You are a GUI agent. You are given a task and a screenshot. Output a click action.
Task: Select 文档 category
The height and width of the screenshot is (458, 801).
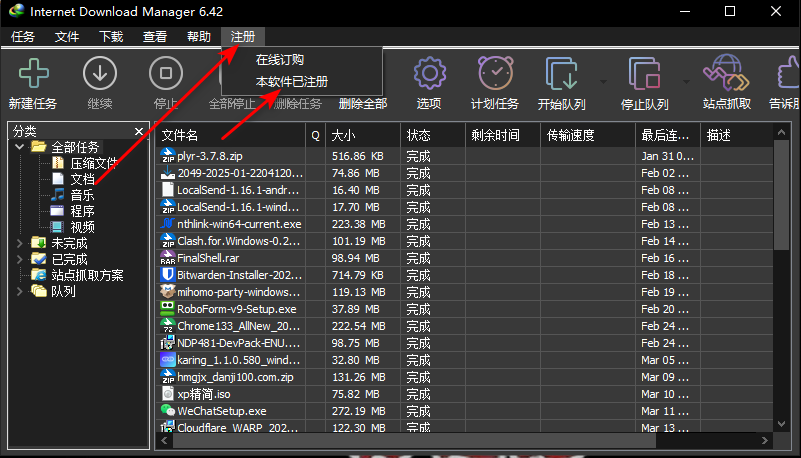tap(82, 179)
